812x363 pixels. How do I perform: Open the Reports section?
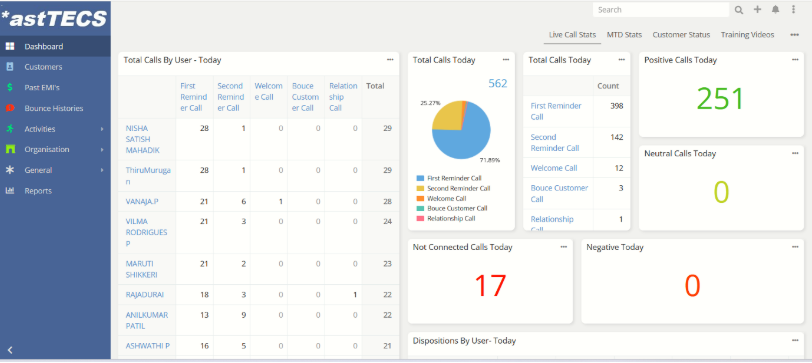pyautogui.click(x=38, y=191)
